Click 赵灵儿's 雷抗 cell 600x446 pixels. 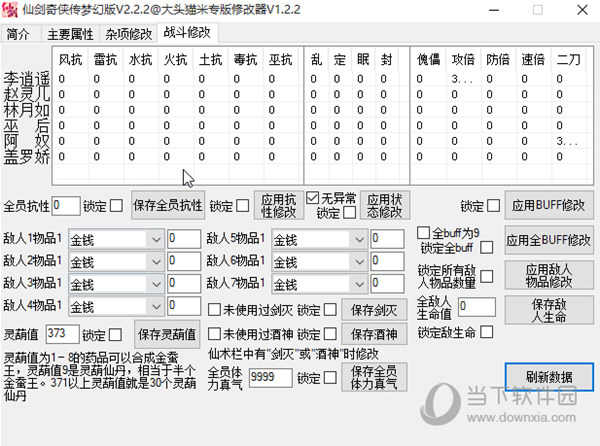coord(106,94)
